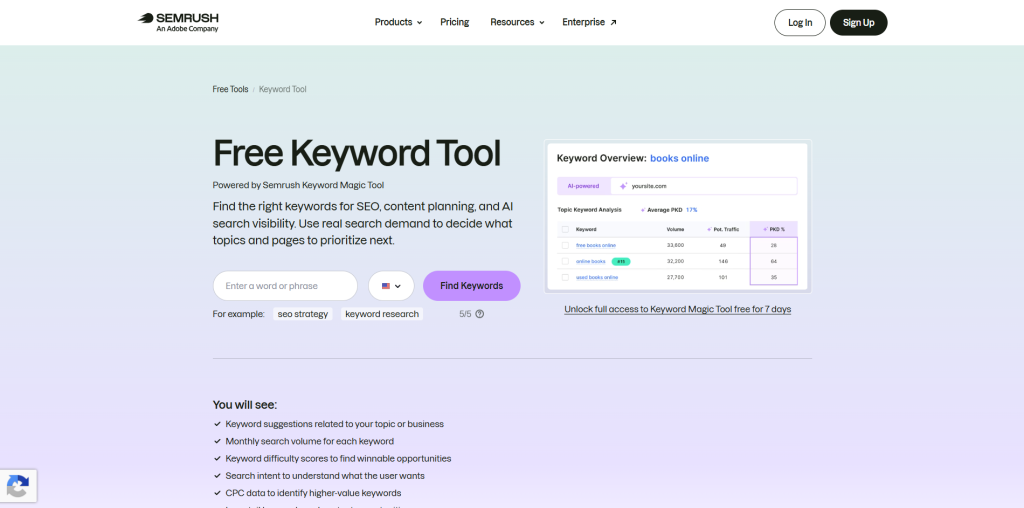The image size is (1024, 508).
Task: Open the Resources menu label
Action: 512,22
